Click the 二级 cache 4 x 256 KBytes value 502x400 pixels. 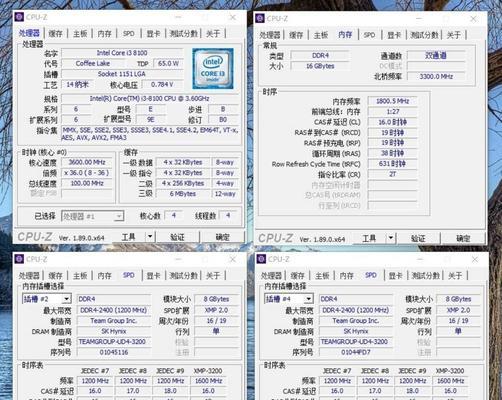pyautogui.click(x=183, y=183)
